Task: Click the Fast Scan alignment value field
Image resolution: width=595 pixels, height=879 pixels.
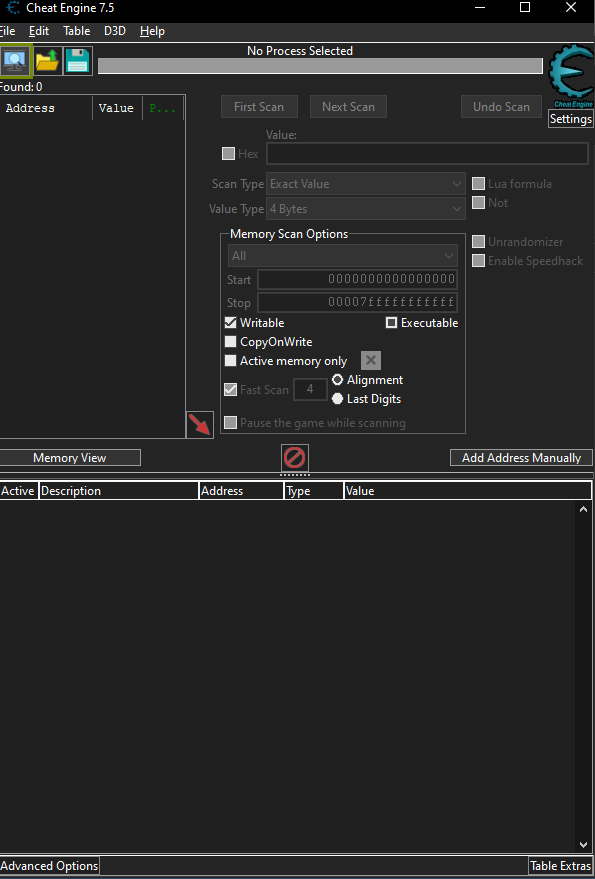Action: click(x=310, y=390)
